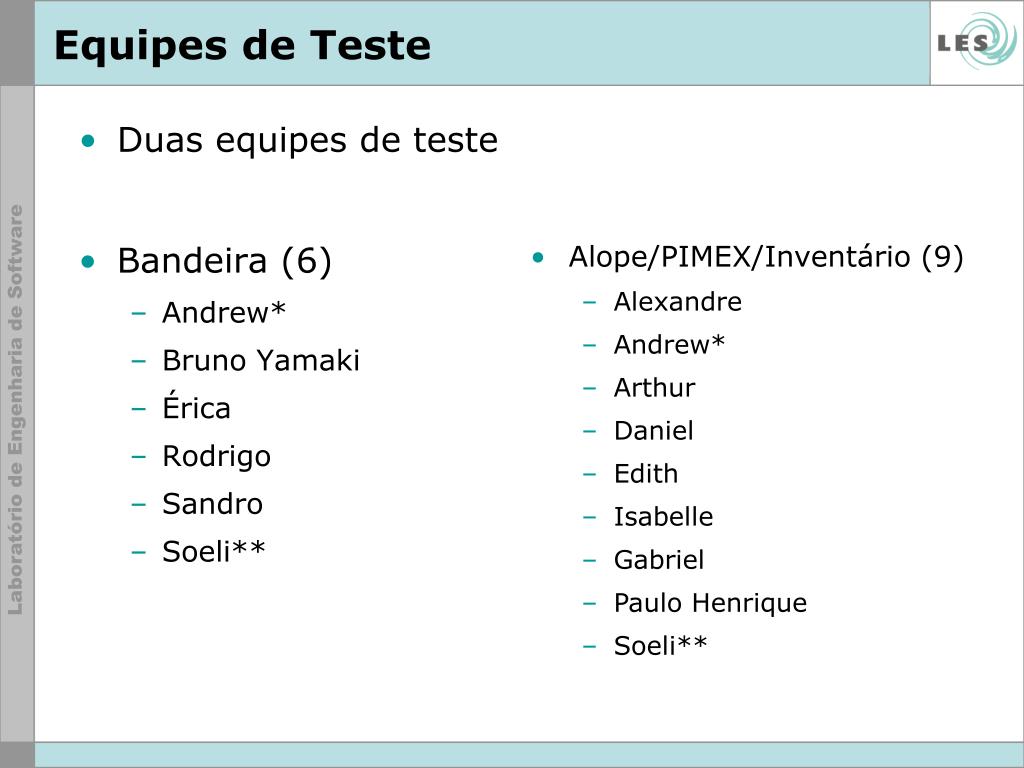Click the Isabelle list item

[x=664, y=517]
